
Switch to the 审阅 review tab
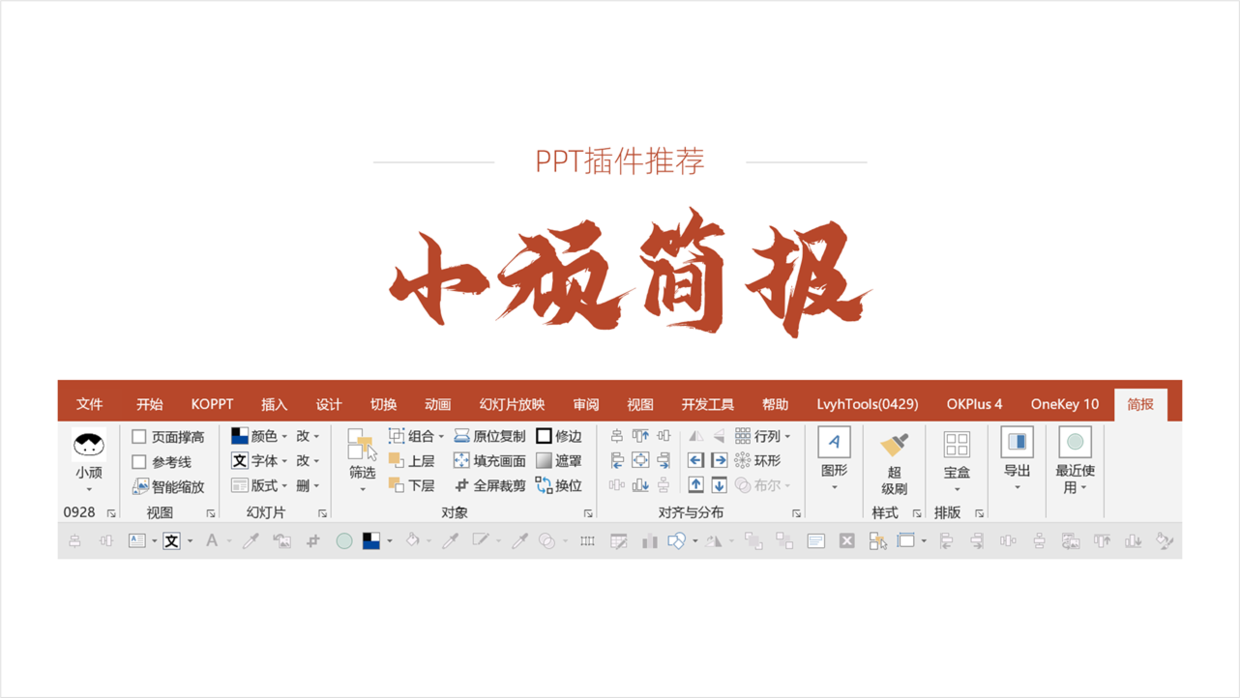[586, 404]
